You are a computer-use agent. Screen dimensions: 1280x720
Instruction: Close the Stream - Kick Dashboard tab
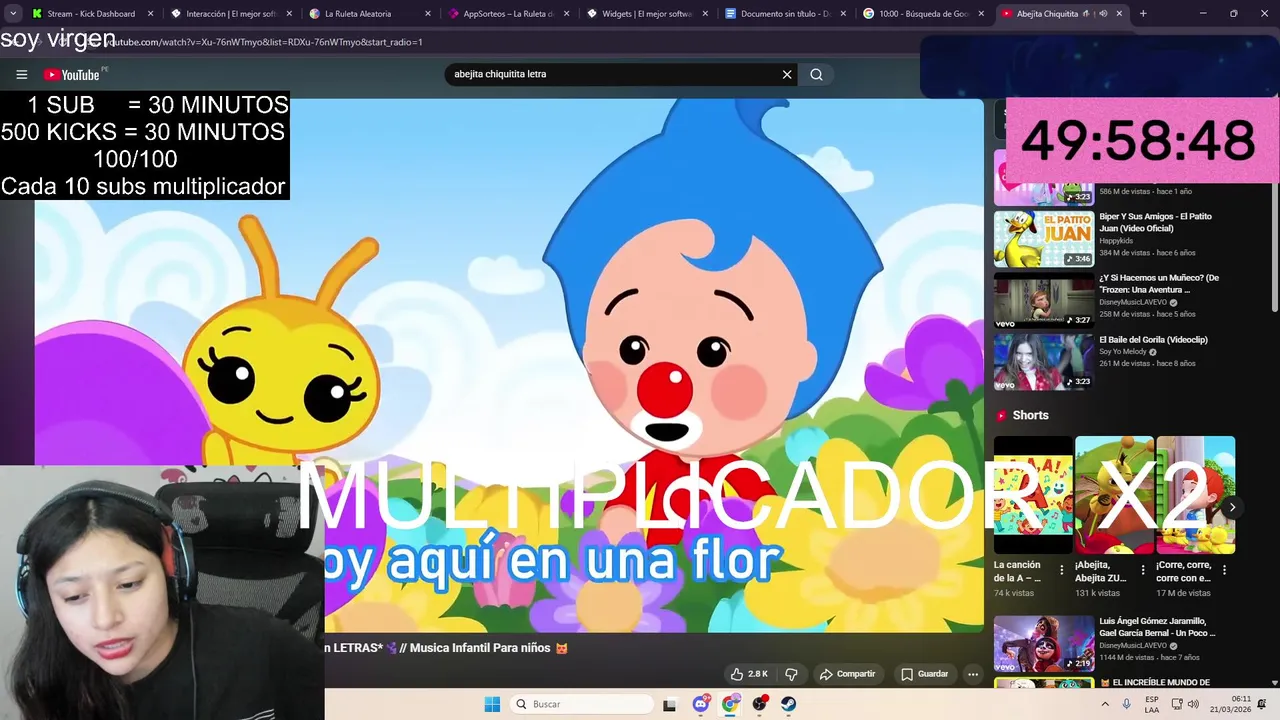point(151,14)
